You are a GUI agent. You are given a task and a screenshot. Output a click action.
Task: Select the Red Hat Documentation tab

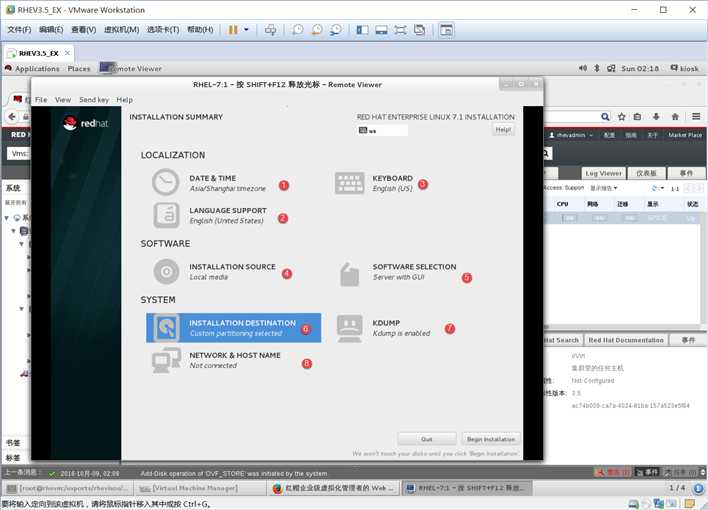pos(626,340)
